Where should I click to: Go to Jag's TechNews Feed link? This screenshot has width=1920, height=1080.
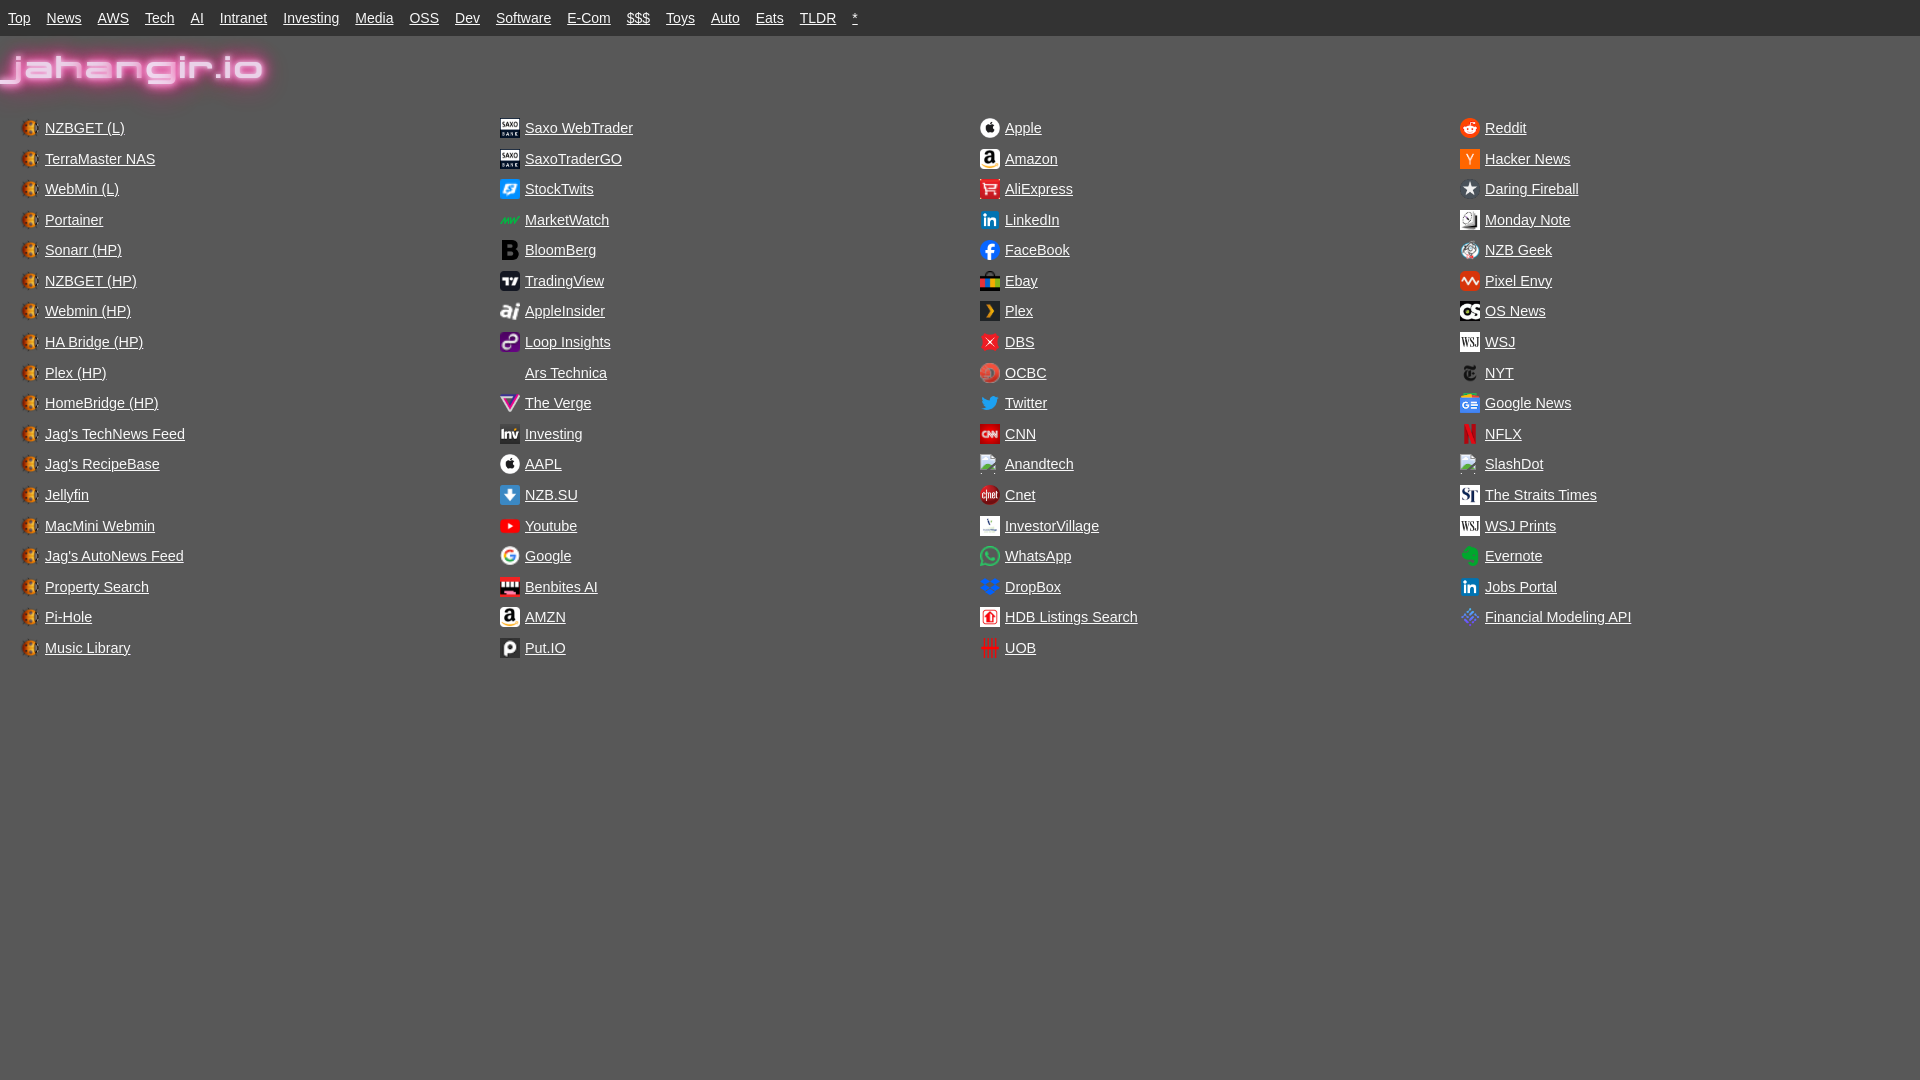point(114,434)
